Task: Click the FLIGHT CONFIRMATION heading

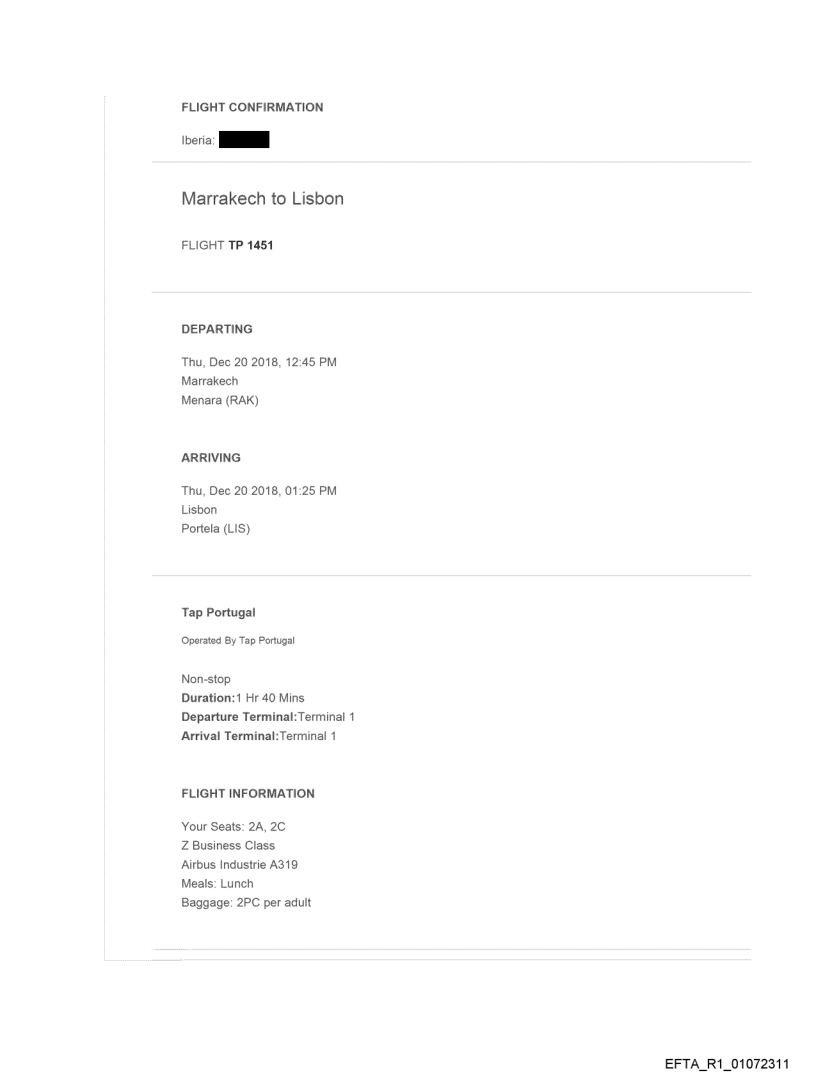Action: coord(252,107)
